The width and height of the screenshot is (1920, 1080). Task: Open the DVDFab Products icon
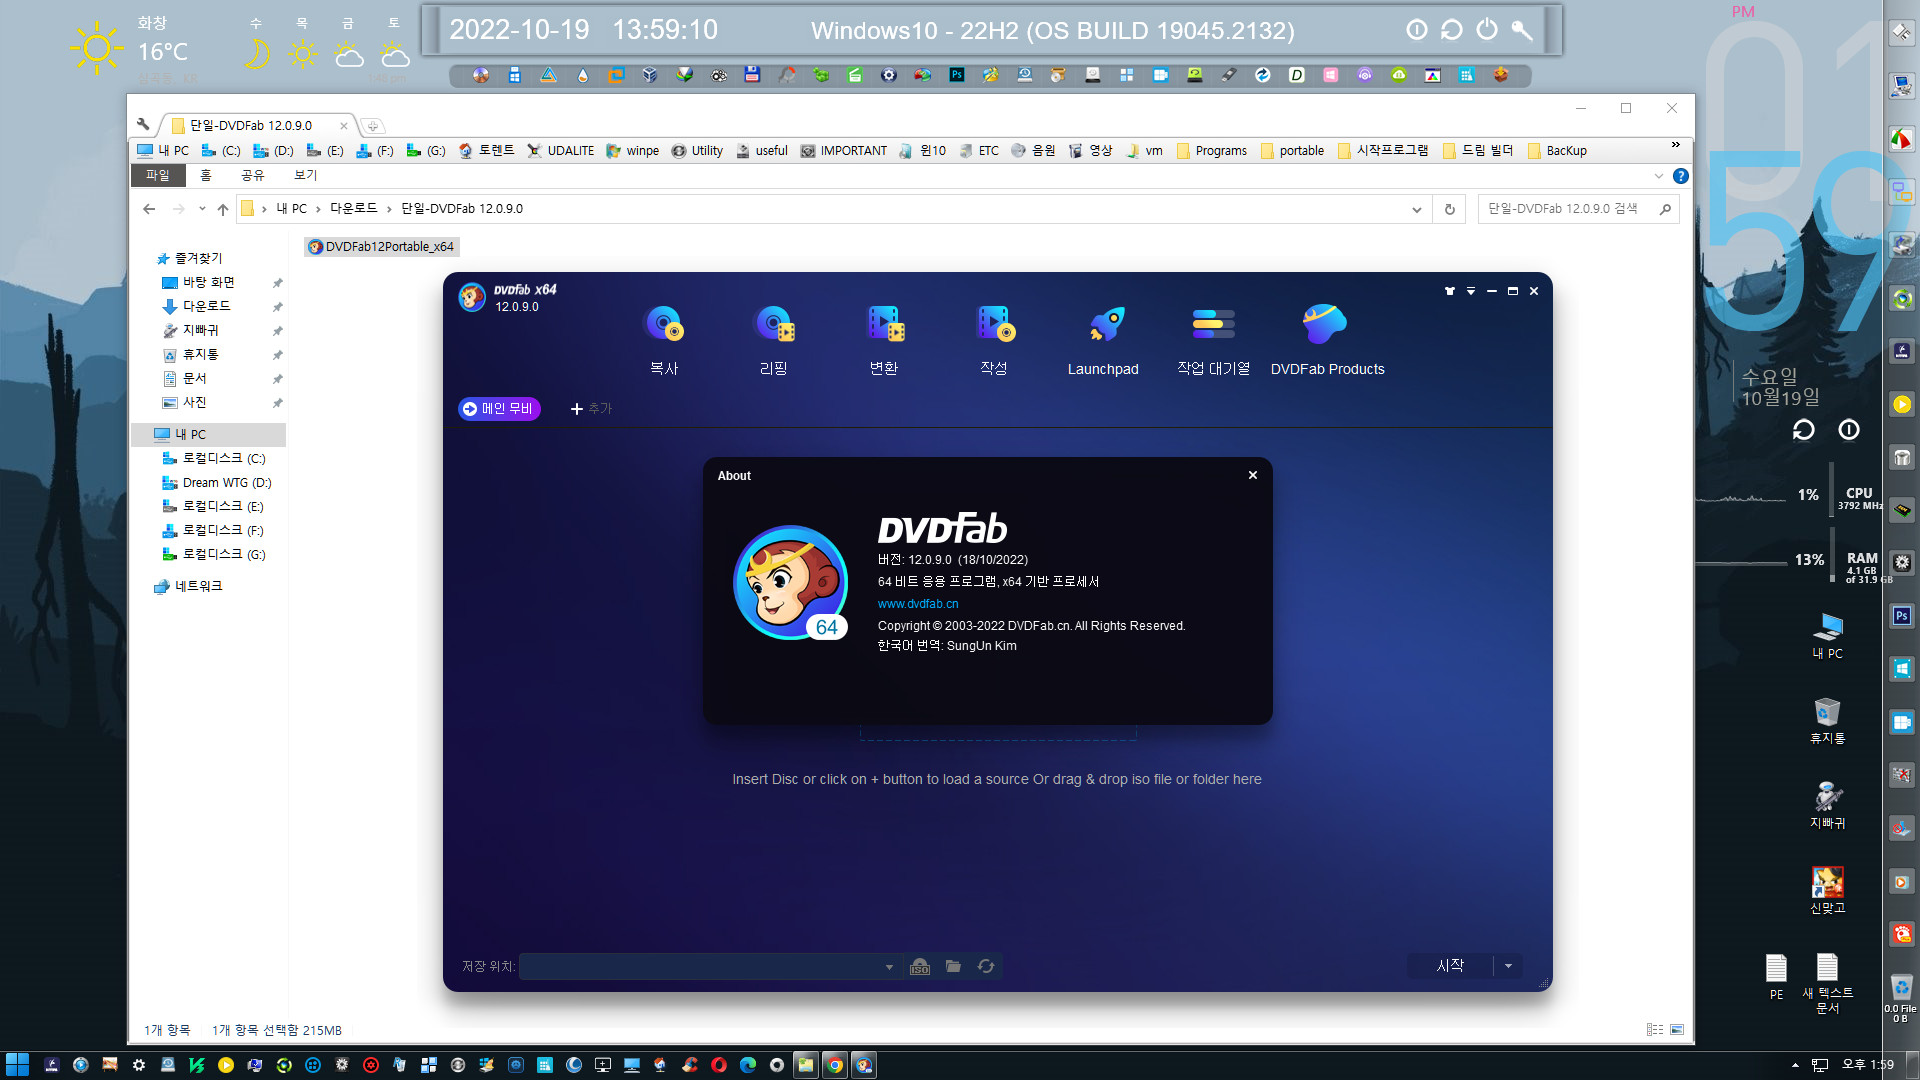coord(1326,325)
